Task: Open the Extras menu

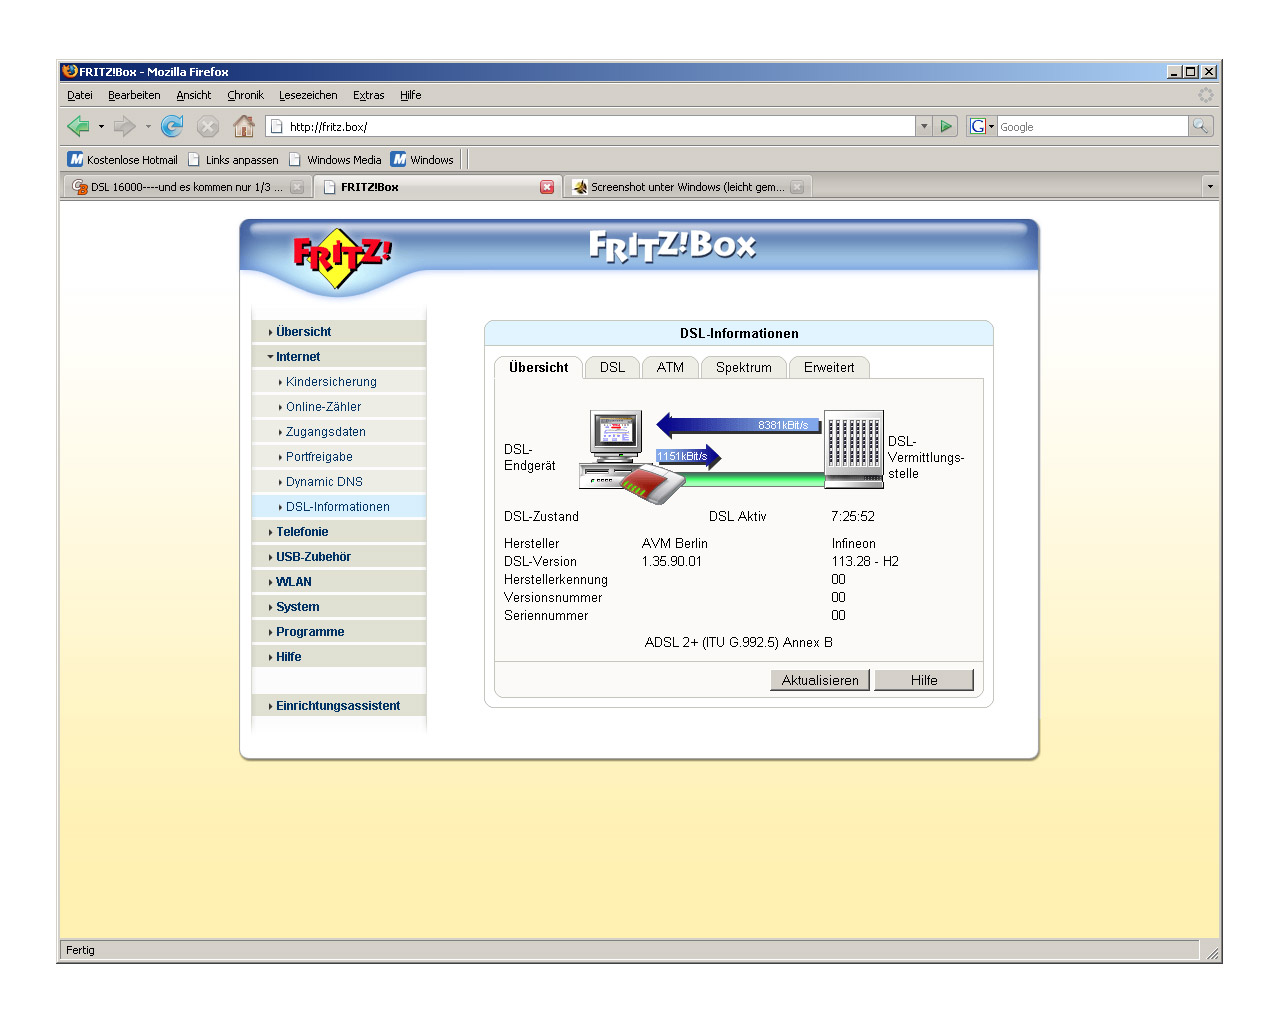Action: [369, 95]
